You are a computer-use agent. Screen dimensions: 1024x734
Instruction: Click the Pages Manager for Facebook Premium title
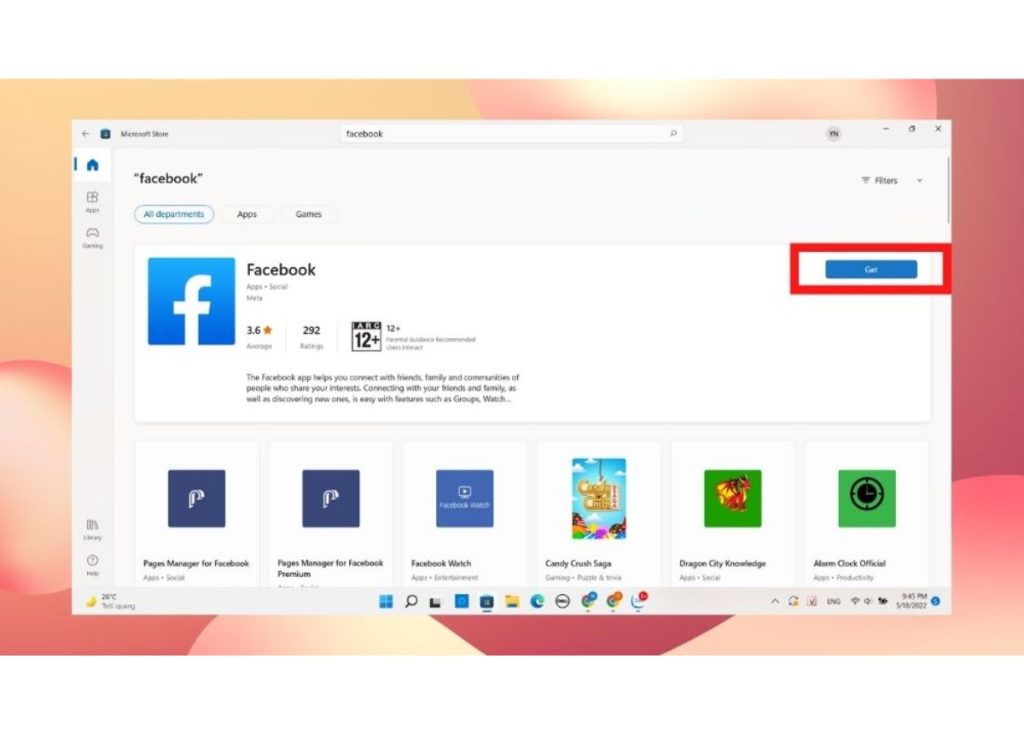tap(330, 568)
